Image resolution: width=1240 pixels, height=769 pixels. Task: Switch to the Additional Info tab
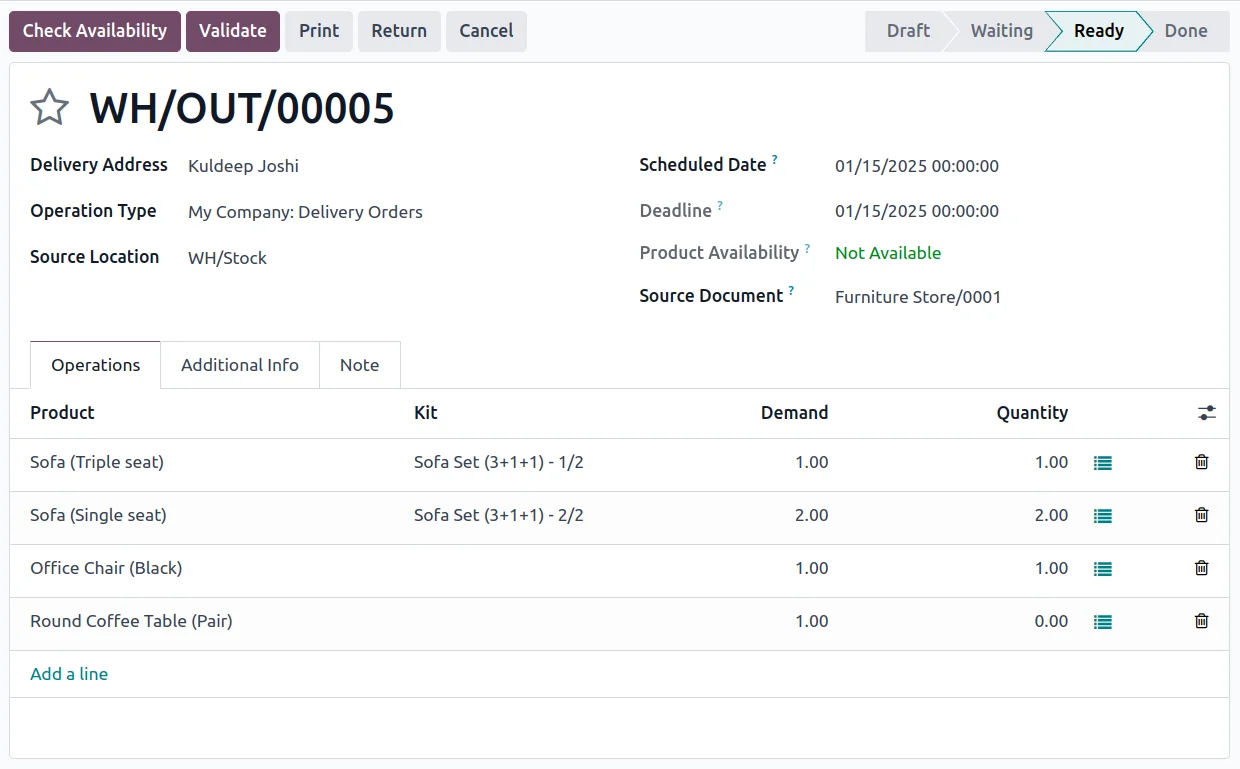point(240,365)
